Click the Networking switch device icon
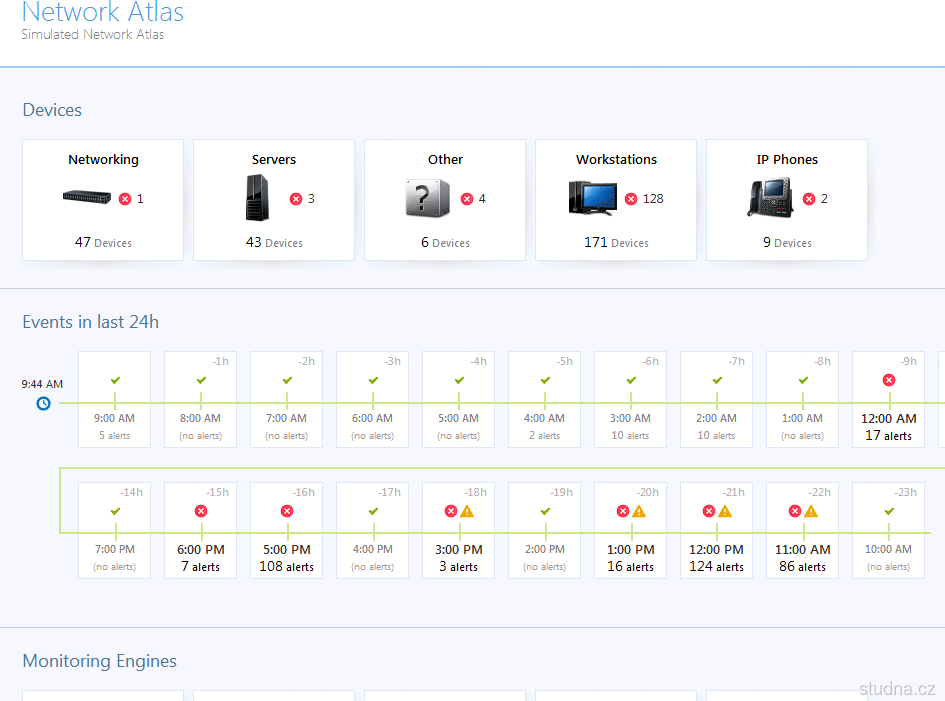The image size is (945, 701). coord(87,198)
